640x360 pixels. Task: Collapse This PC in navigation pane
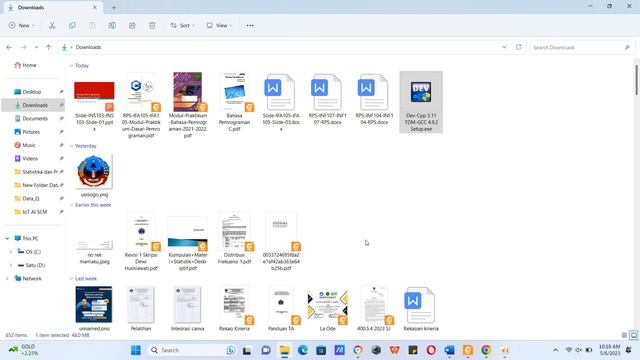7,238
